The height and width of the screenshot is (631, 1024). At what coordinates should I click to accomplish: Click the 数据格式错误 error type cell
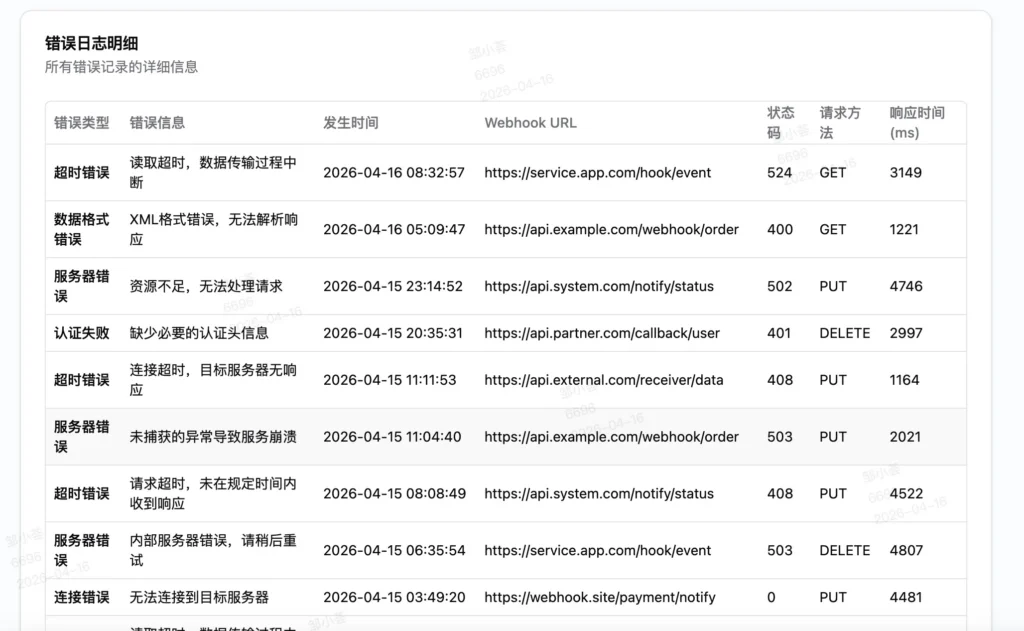click(x=82, y=229)
